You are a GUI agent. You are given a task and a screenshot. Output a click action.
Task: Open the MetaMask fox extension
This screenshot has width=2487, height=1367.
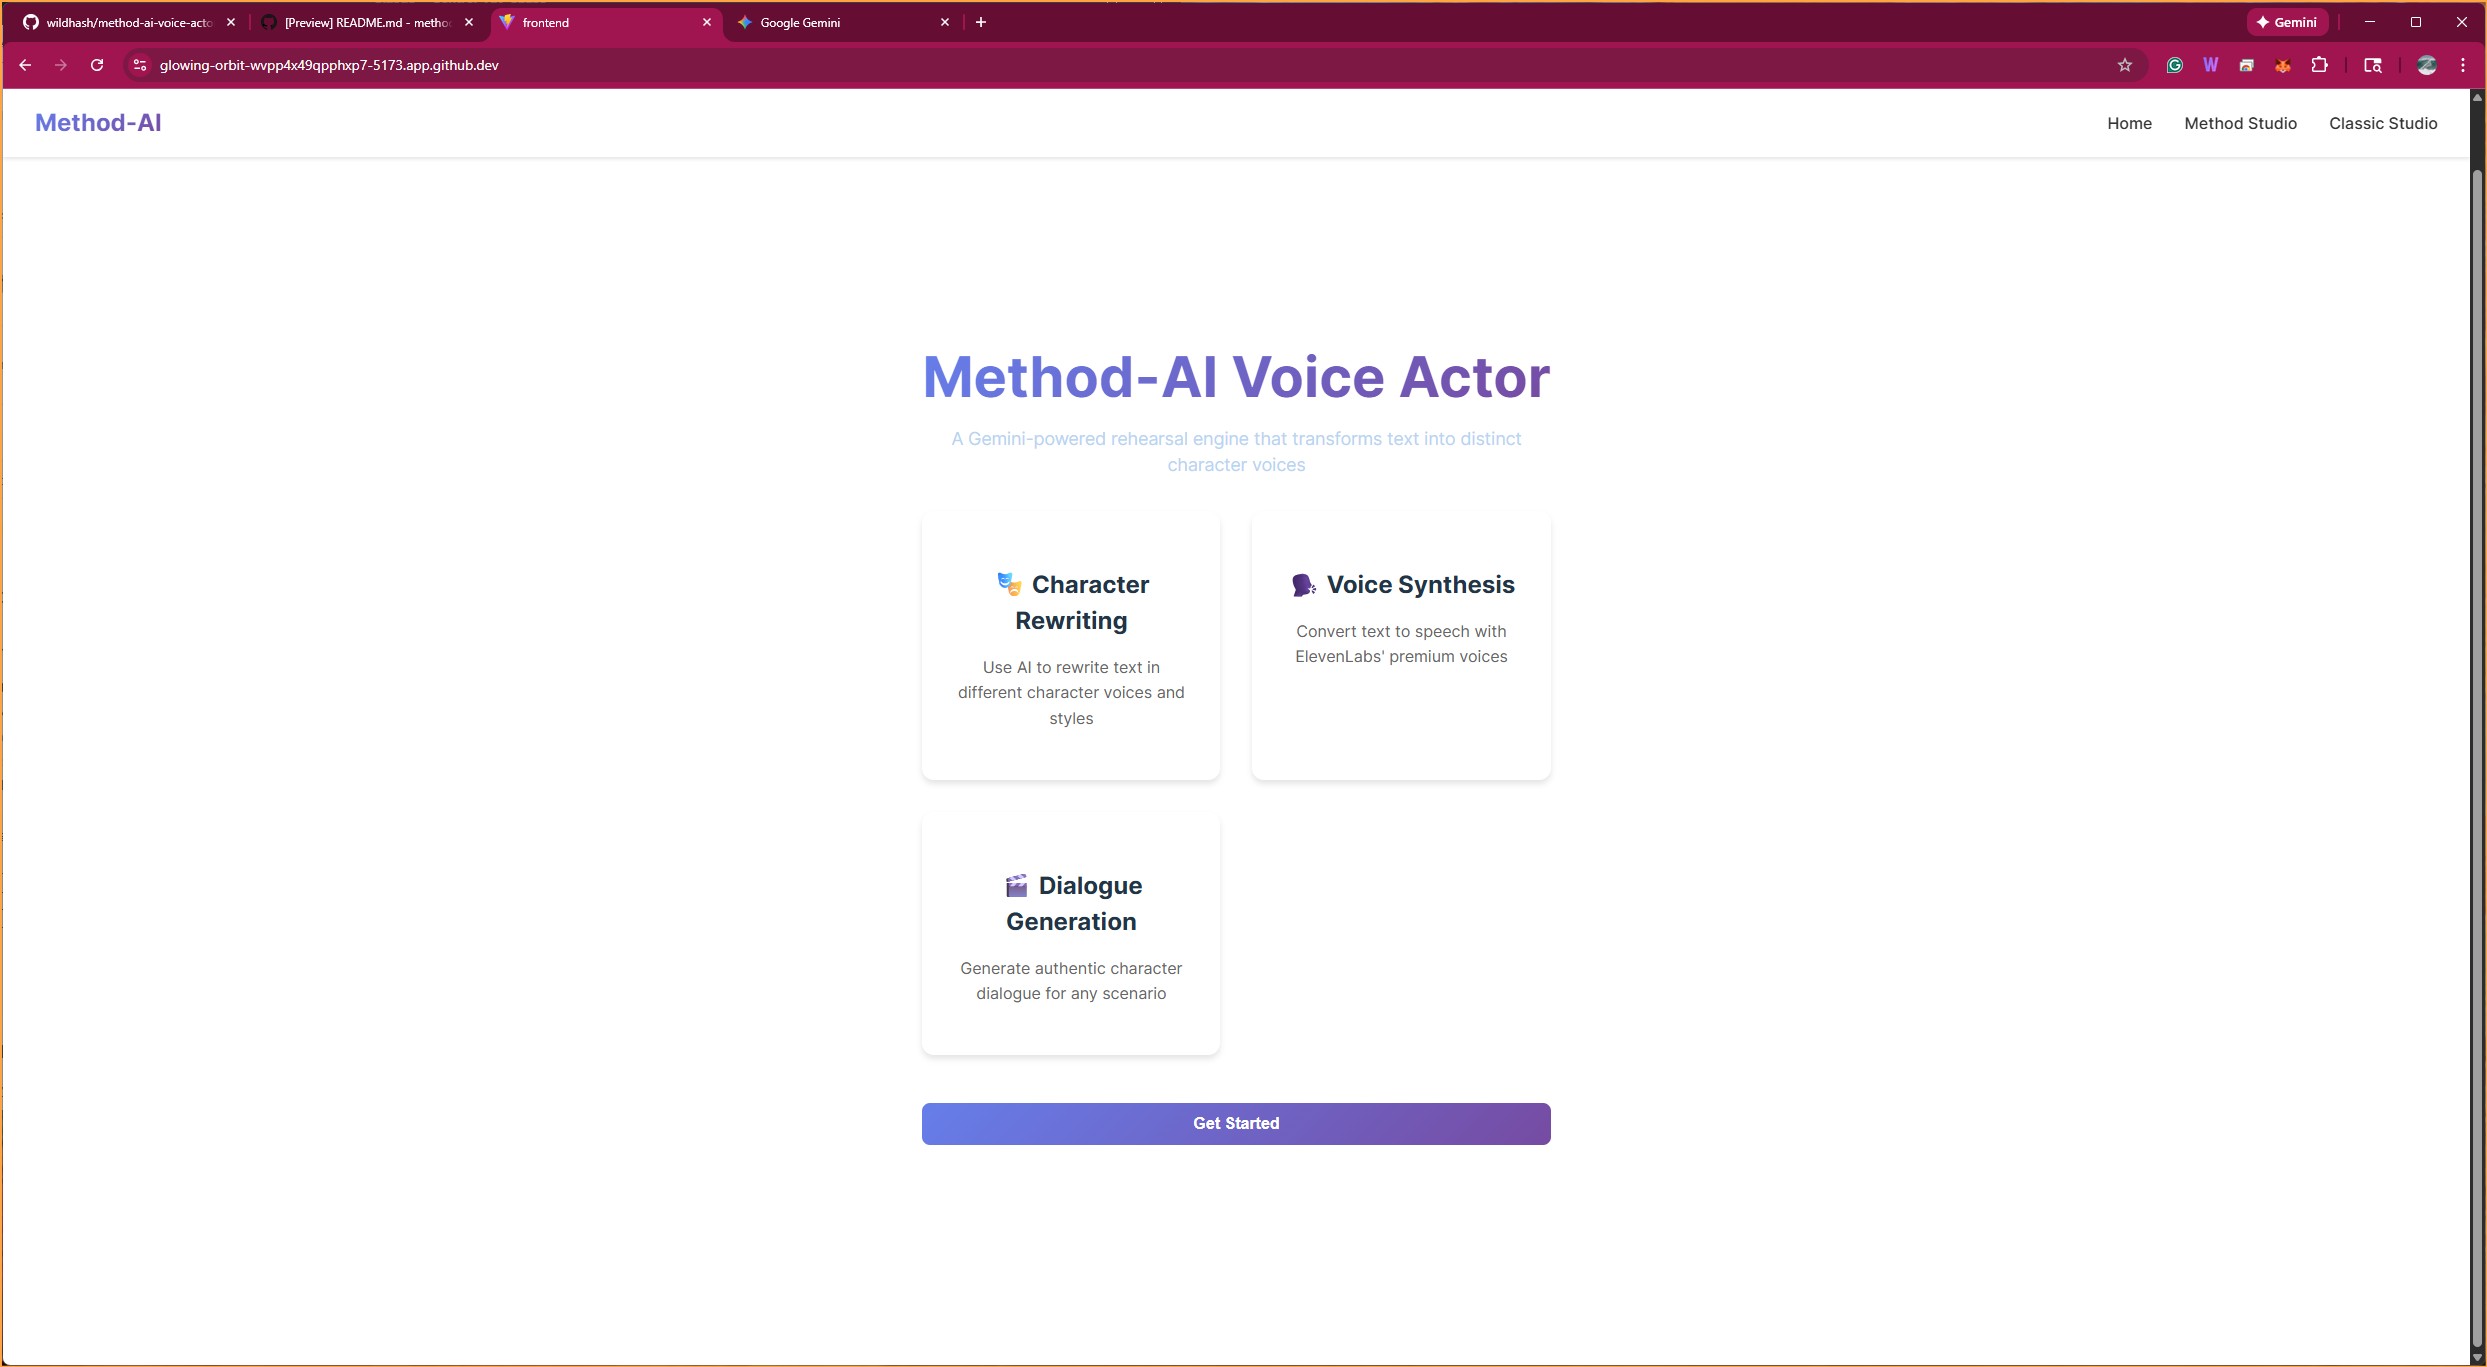pyautogui.click(x=2283, y=65)
